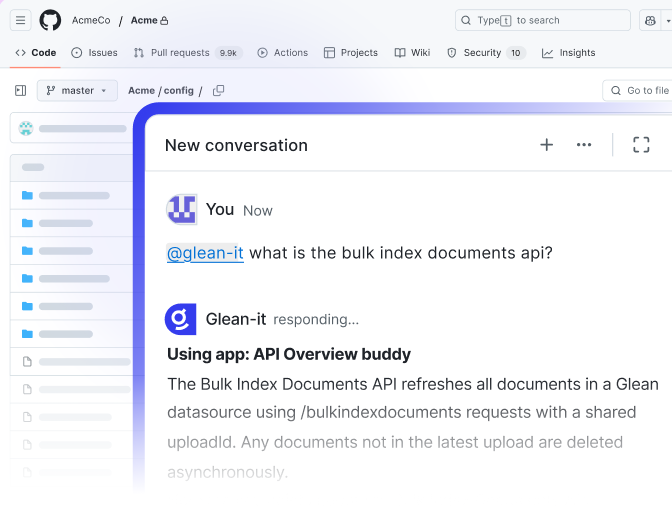The image size is (672, 520).
Task: Click the Pull requests branch icon
Action: coord(138,53)
